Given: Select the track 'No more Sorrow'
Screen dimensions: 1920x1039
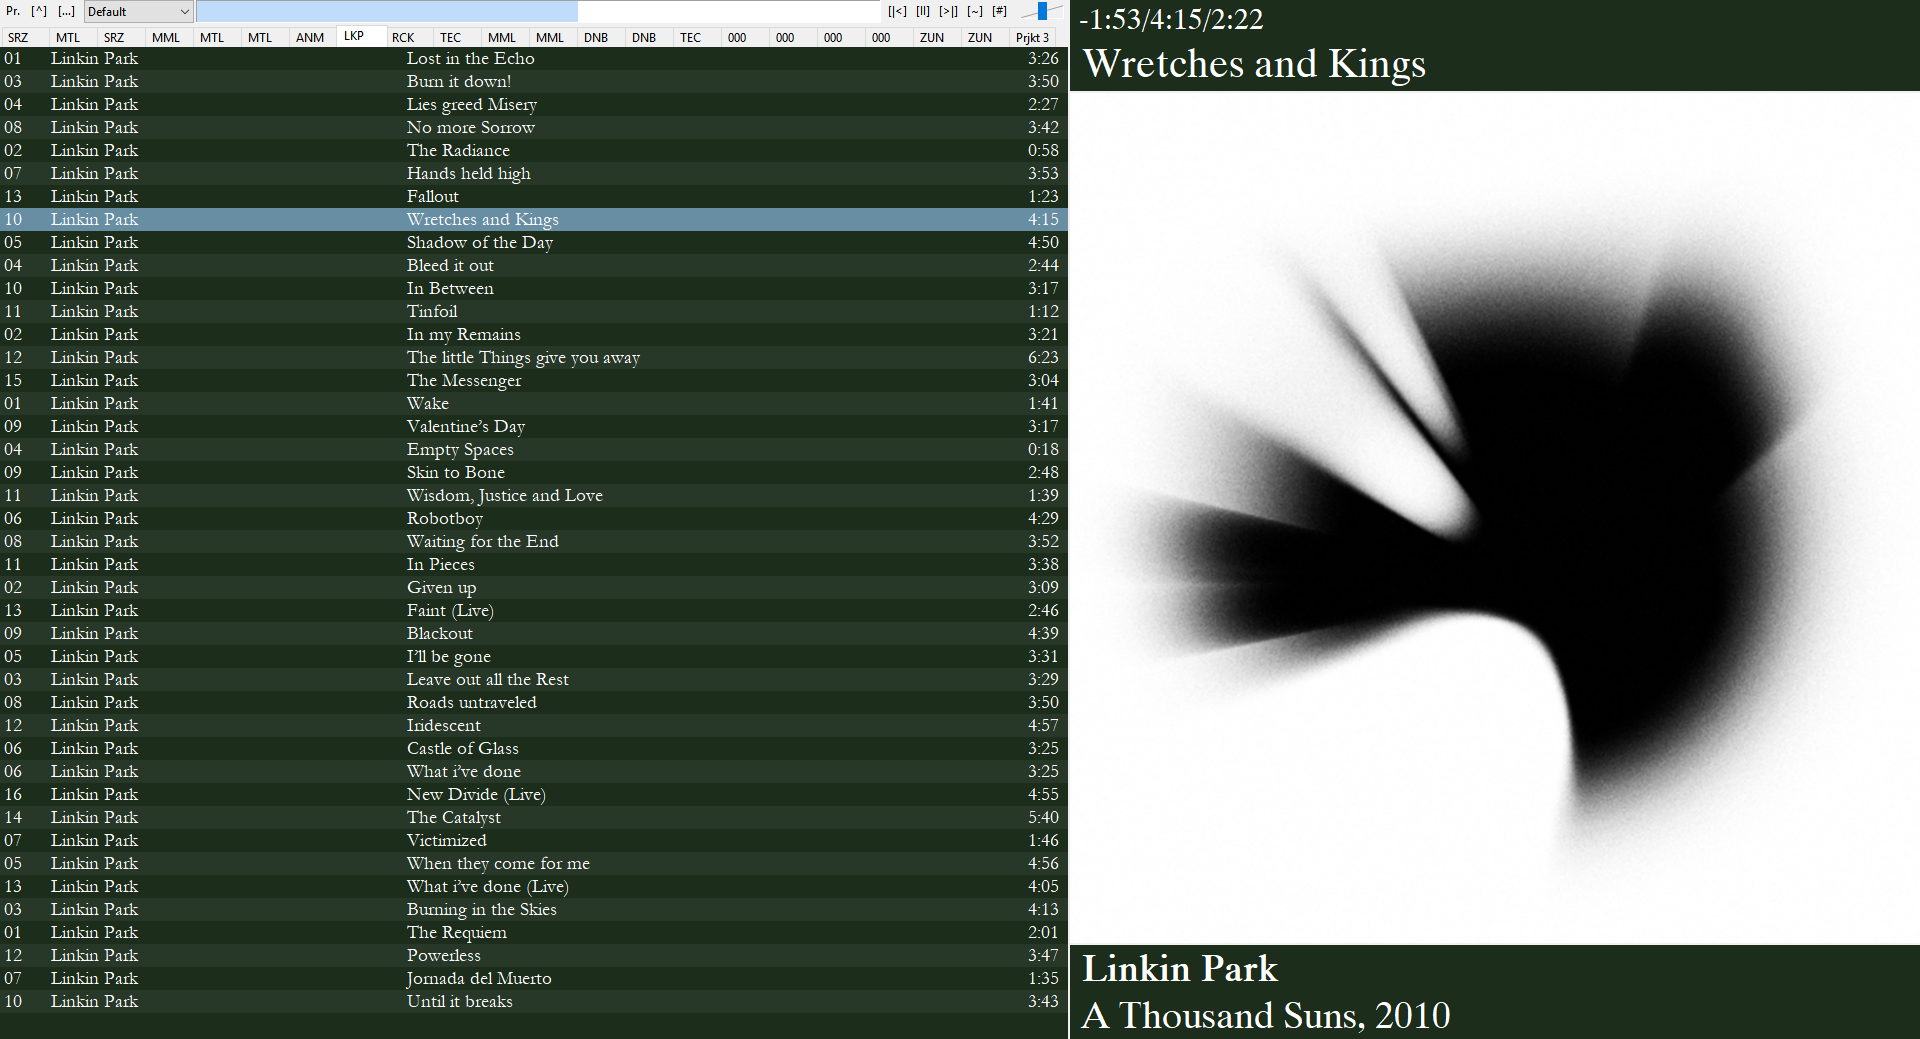Looking at the screenshot, I should tap(534, 127).
